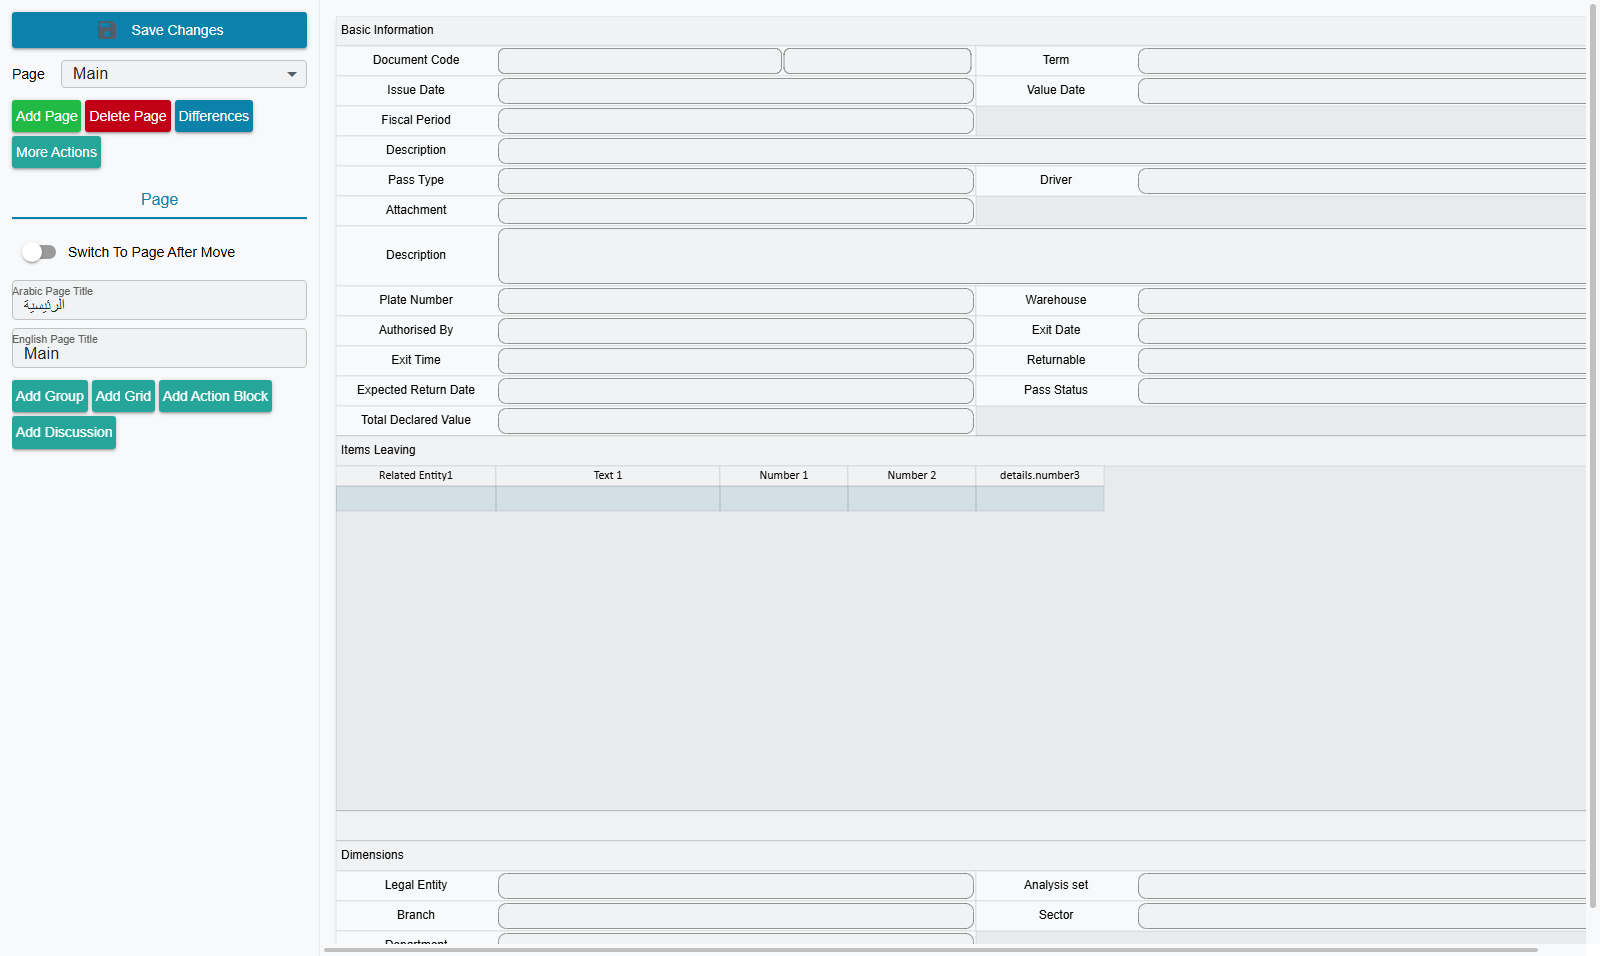Image resolution: width=1600 pixels, height=956 pixels.
Task: Click the Branch field
Action: [736, 916]
